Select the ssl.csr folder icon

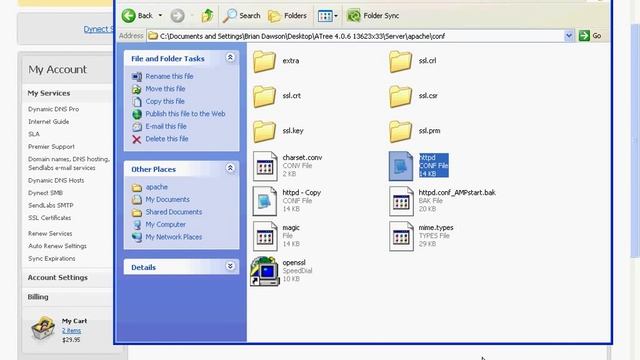point(400,96)
